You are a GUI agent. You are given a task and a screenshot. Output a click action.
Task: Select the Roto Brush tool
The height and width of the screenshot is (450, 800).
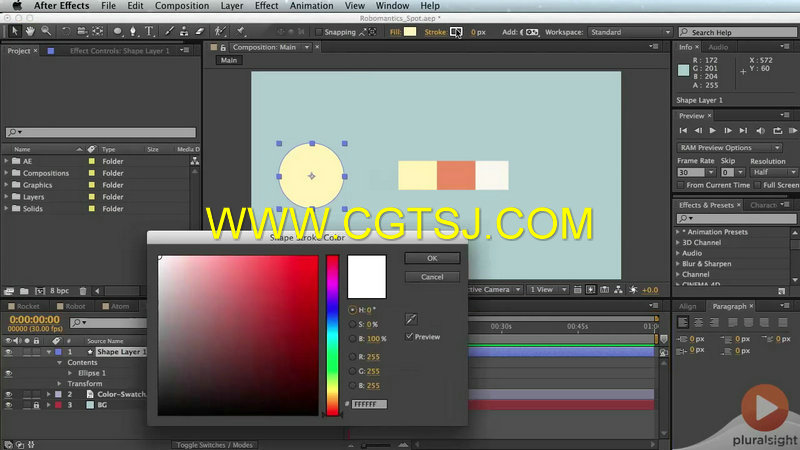point(220,31)
